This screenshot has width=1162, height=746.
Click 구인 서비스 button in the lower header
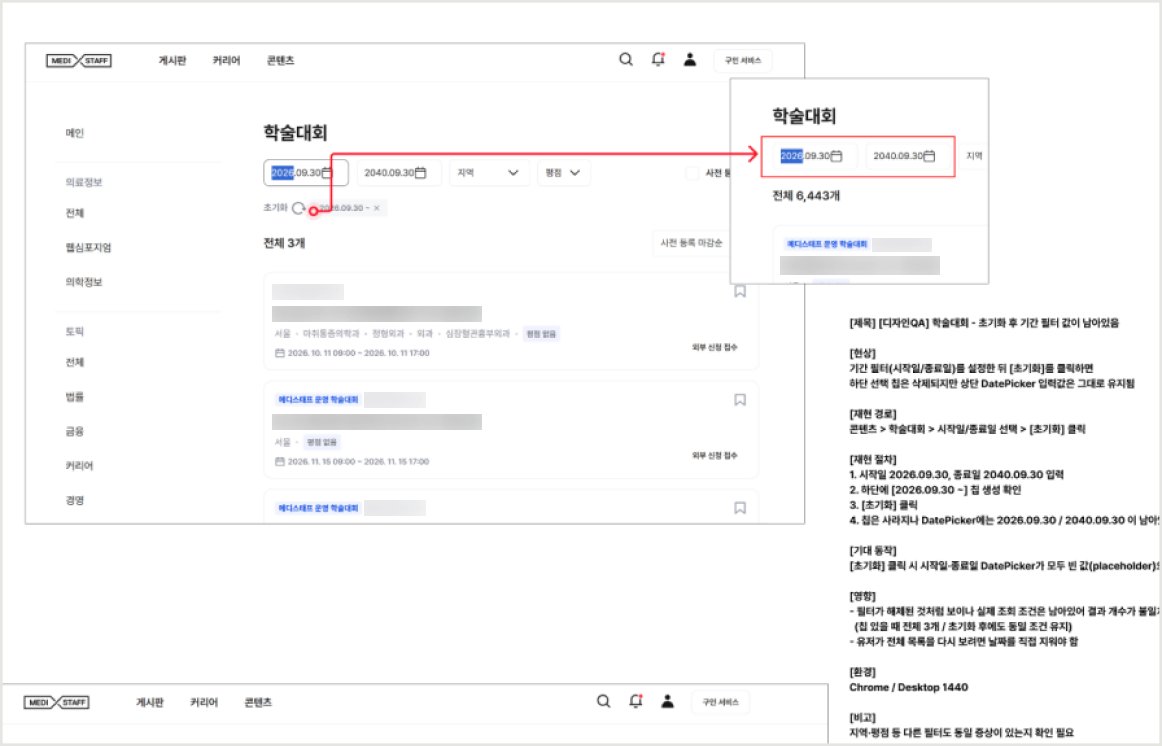720,702
